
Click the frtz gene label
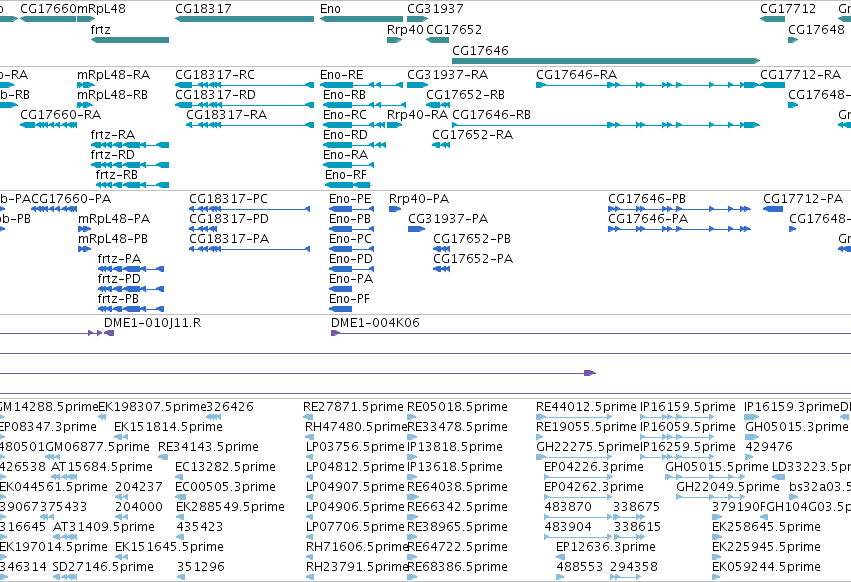[x=100, y=29]
